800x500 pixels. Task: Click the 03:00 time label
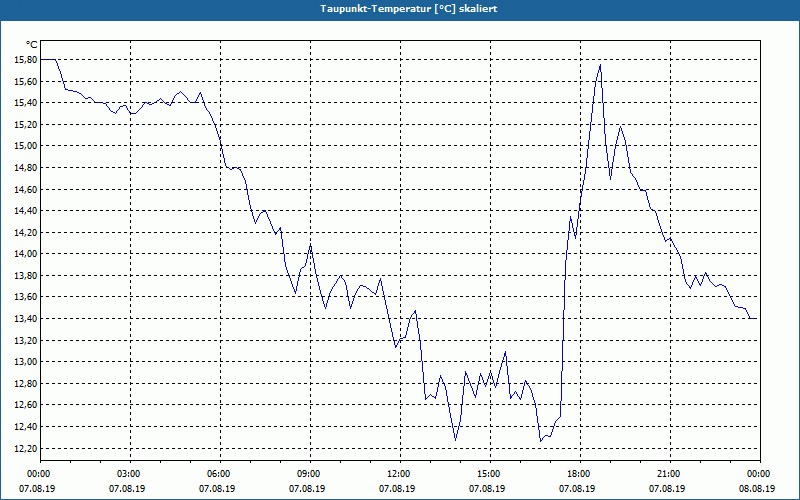point(131,474)
